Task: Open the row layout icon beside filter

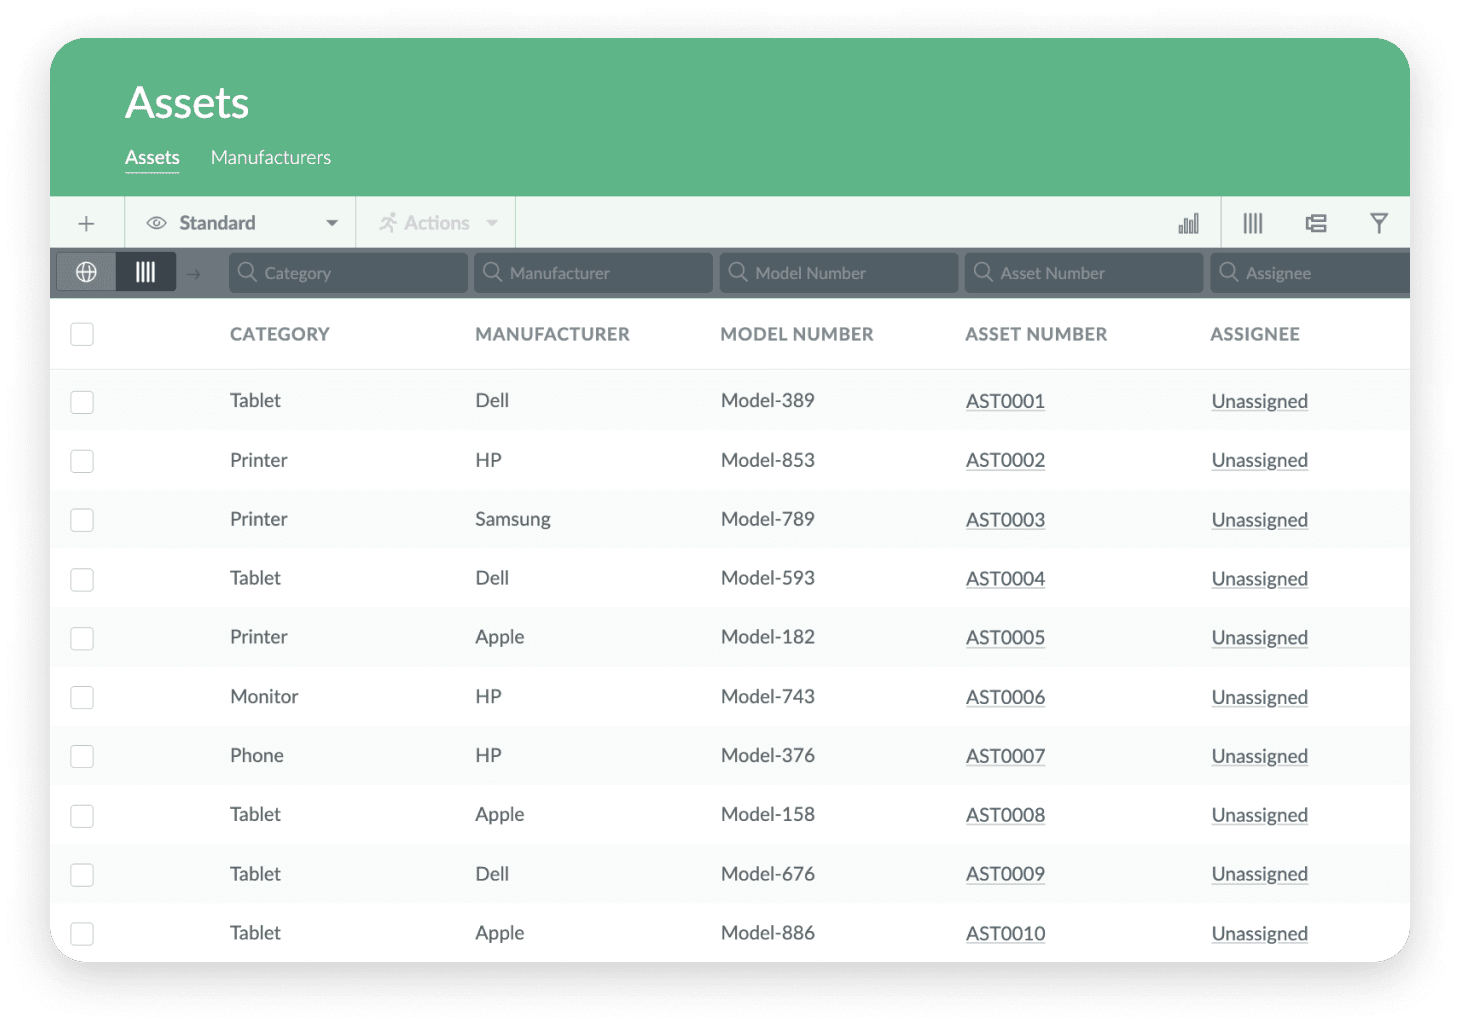Action: click(1316, 223)
